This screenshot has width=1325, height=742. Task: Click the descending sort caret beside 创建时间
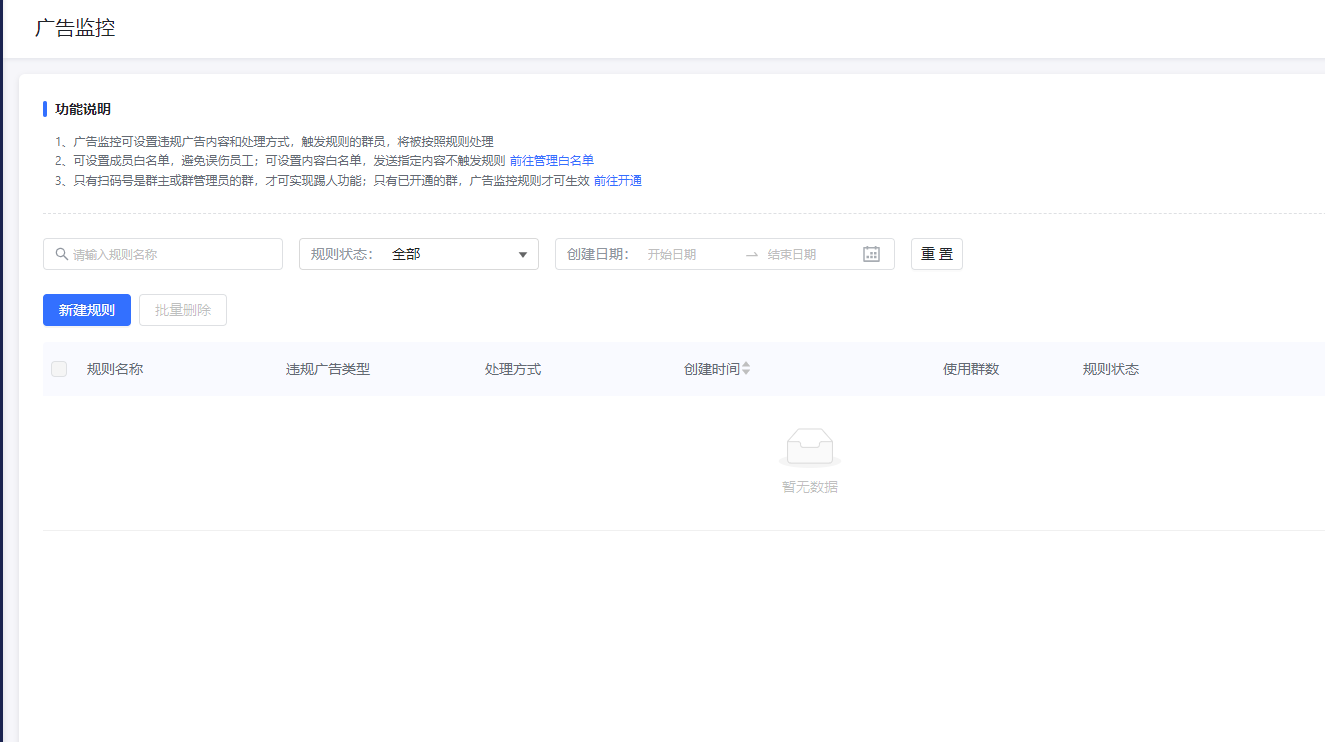click(x=746, y=373)
